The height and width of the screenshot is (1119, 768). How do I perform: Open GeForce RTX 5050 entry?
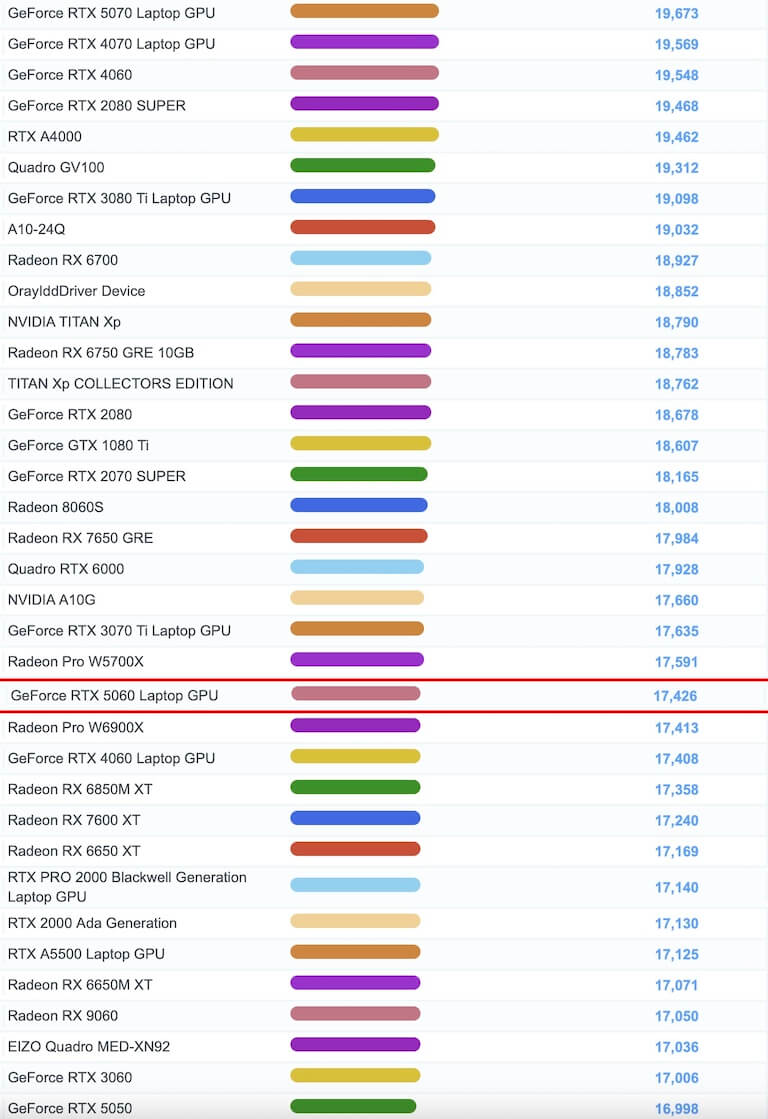click(70, 1108)
